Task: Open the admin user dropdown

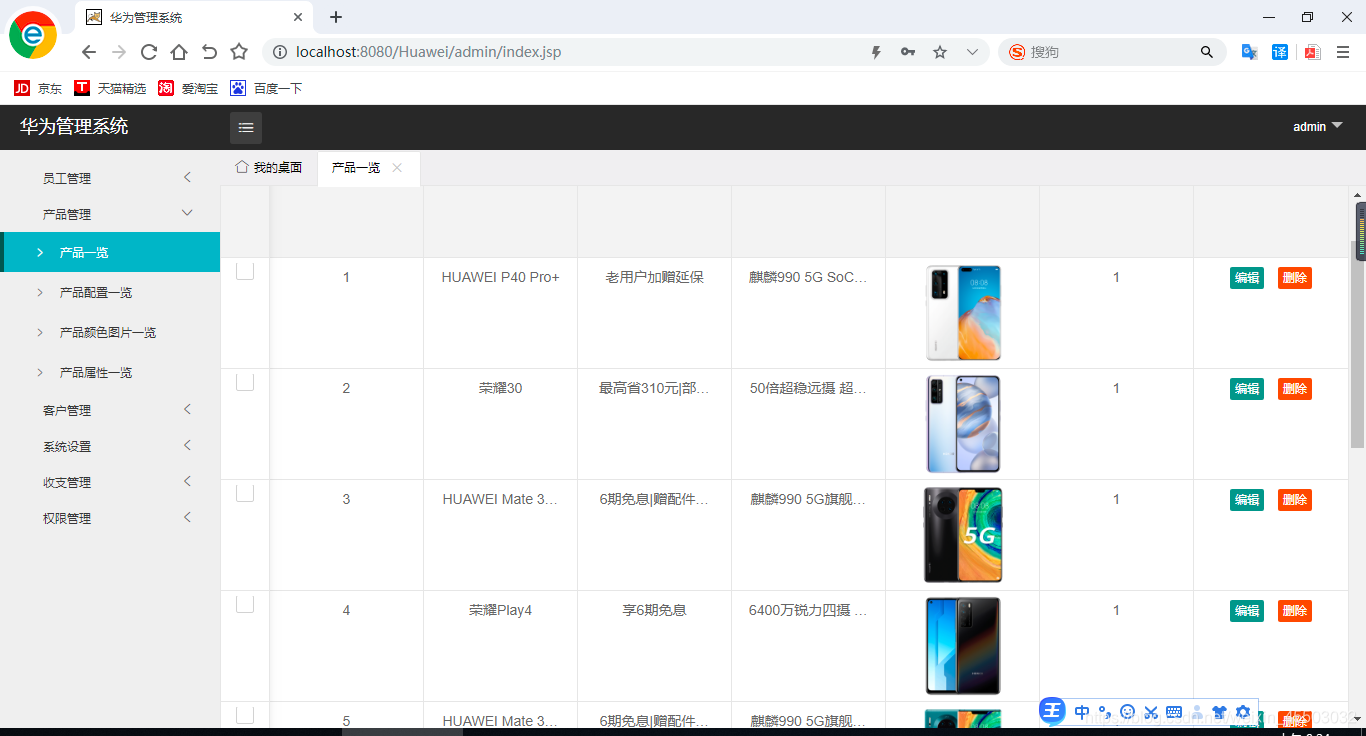Action: pyautogui.click(x=1317, y=127)
